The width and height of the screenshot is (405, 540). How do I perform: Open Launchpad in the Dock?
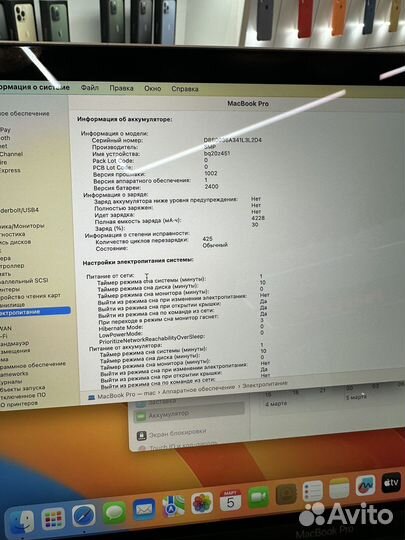tap(53, 519)
